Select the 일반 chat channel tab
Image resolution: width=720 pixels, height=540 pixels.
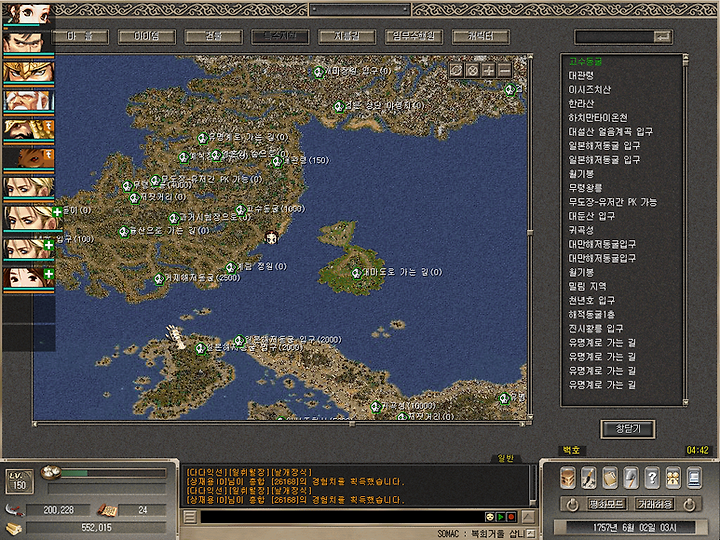point(506,458)
